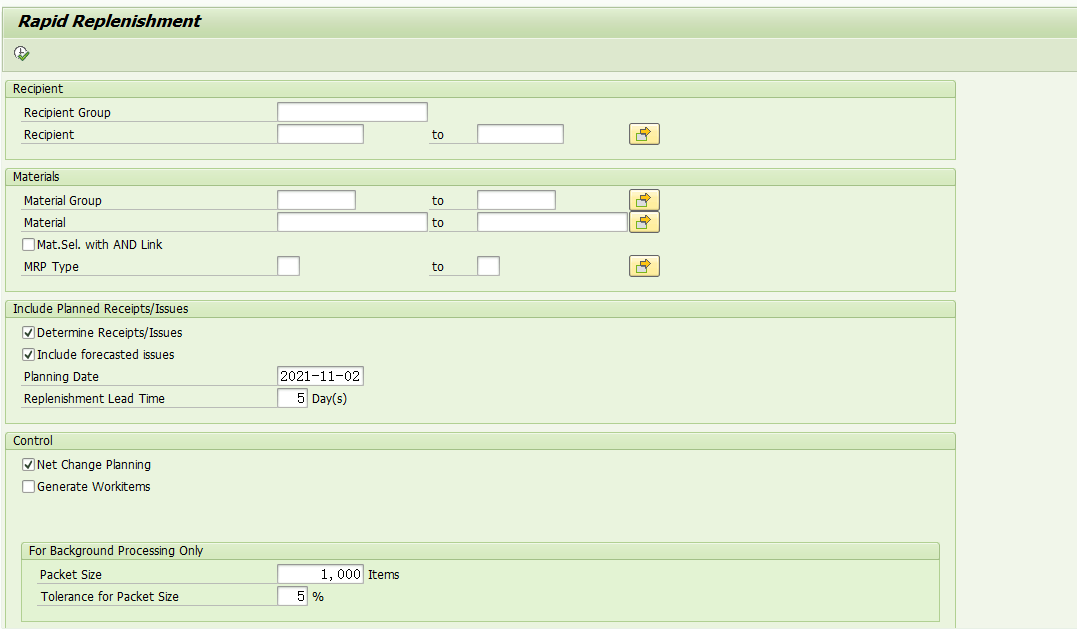This screenshot has height=629, width=1077.
Task: Click the Planning Date label
Action: (x=61, y=376)
